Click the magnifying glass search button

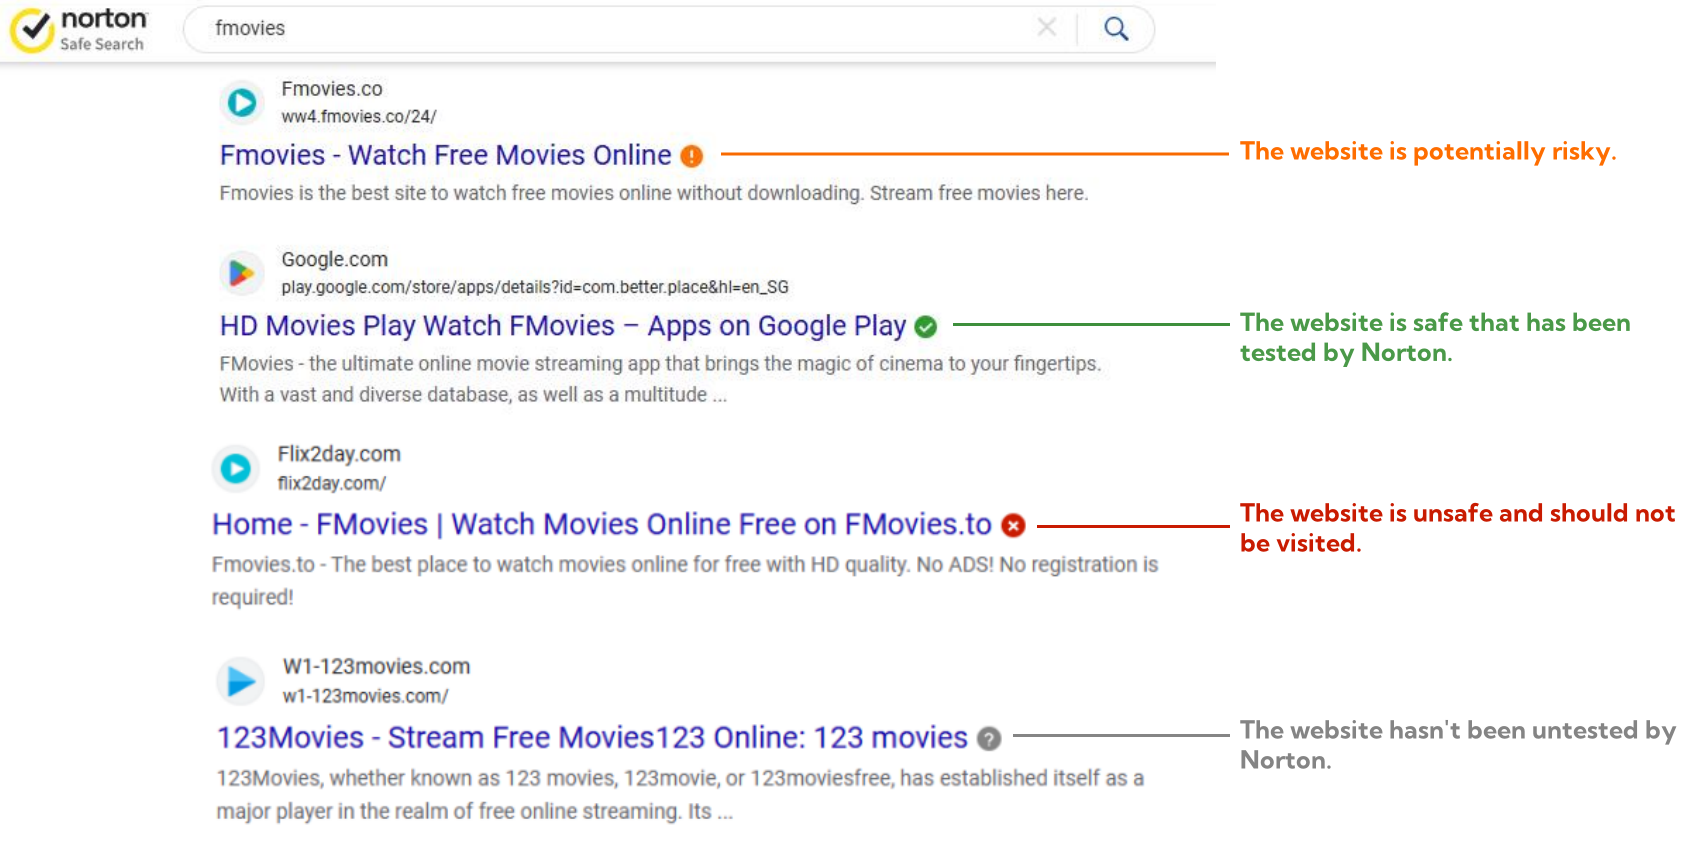[1116, 29]
